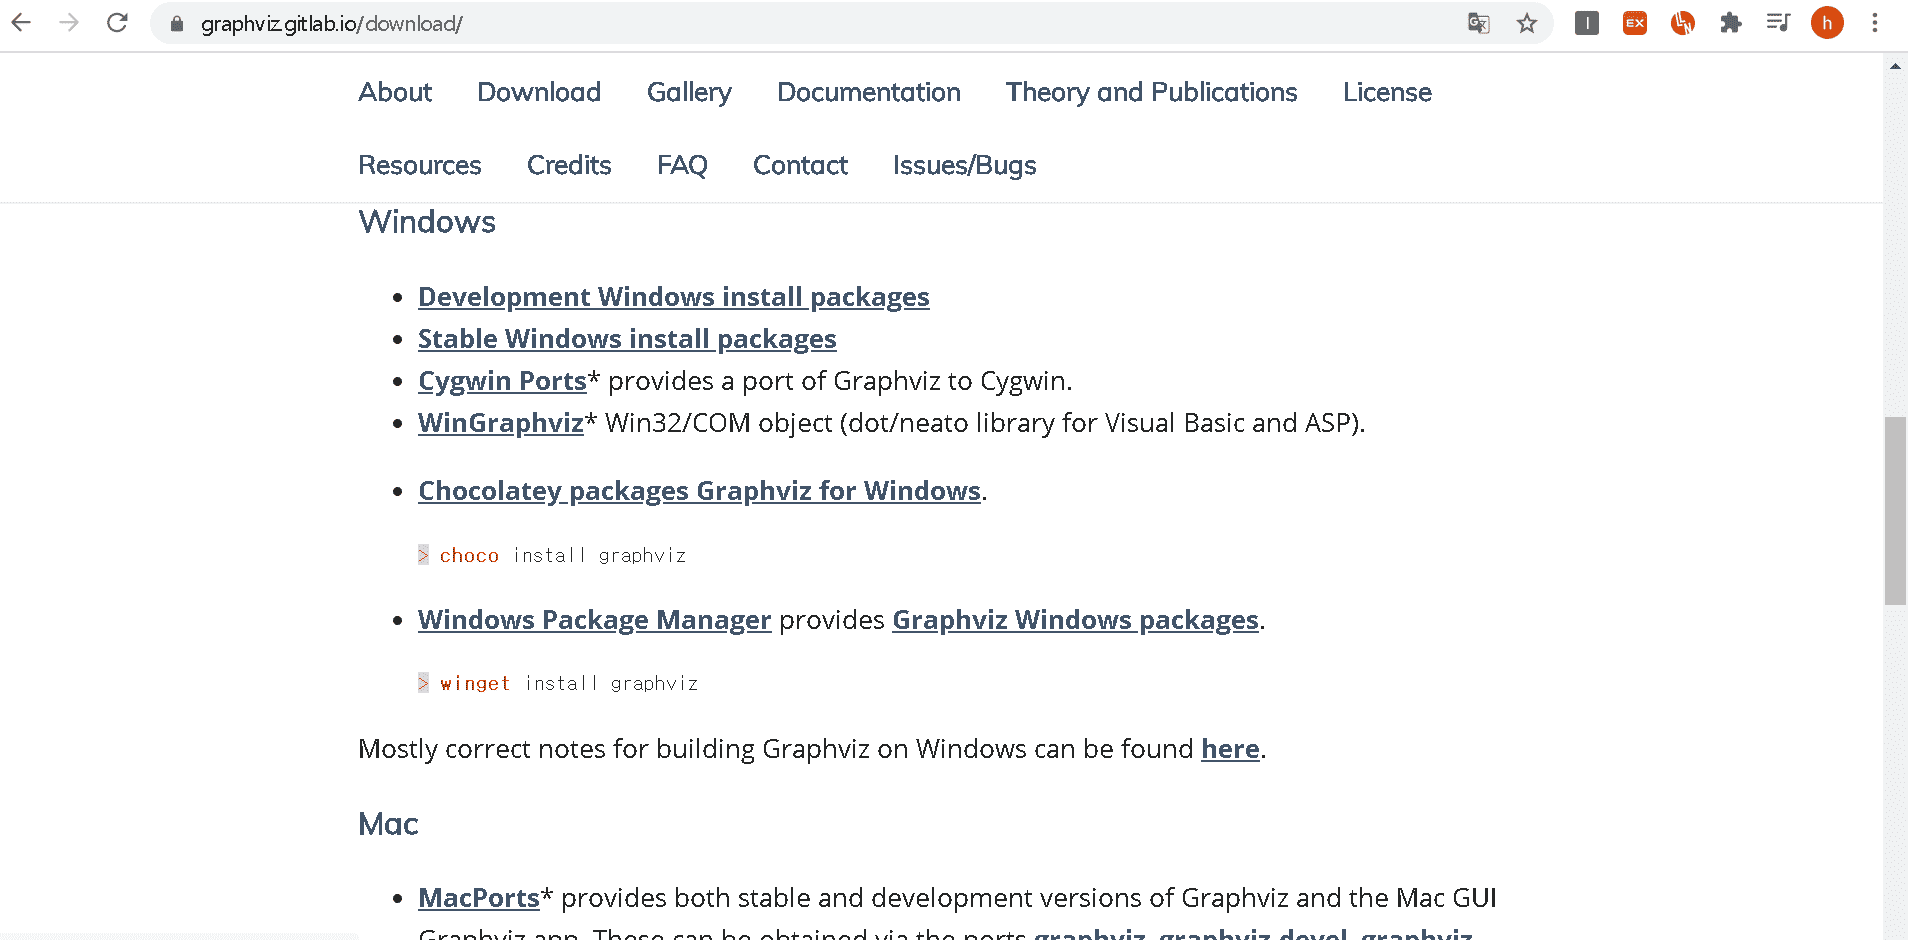This screenshot has height=940, width=1908.
Task: Open the MacPorts link
Action: pyautogui.click(x=479, y=898)
